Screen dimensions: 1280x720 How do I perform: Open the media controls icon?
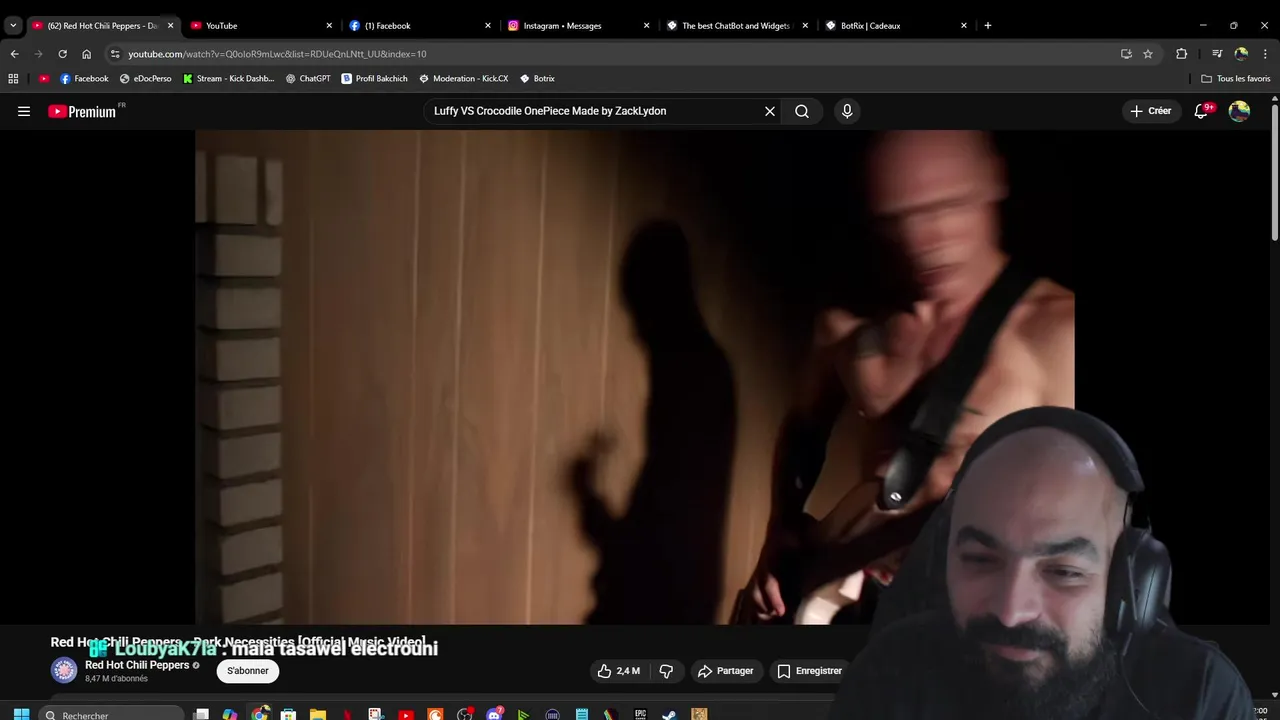tap(1217, 54)
